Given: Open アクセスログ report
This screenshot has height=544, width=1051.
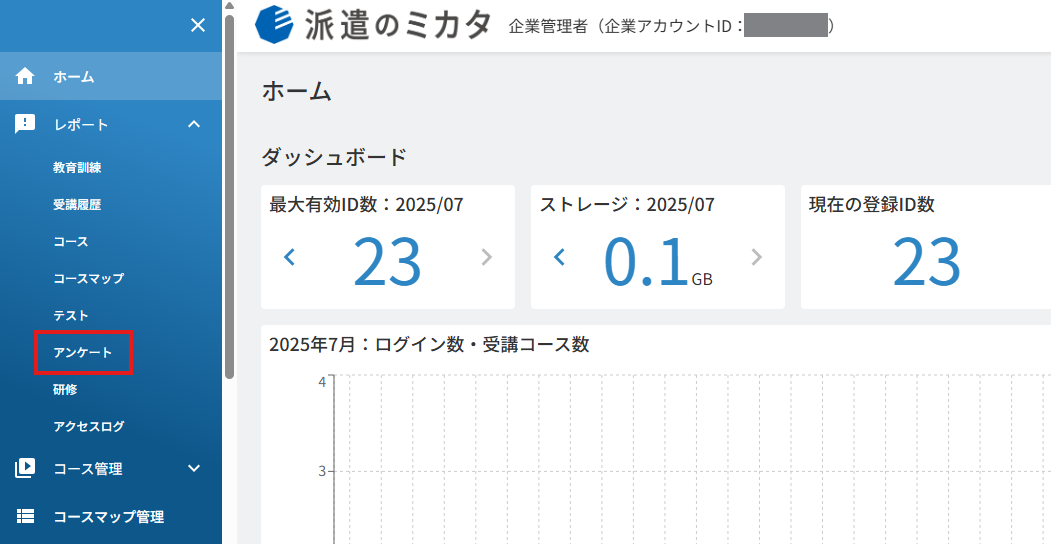Looking at the screenshot, I should coord(88,426).
